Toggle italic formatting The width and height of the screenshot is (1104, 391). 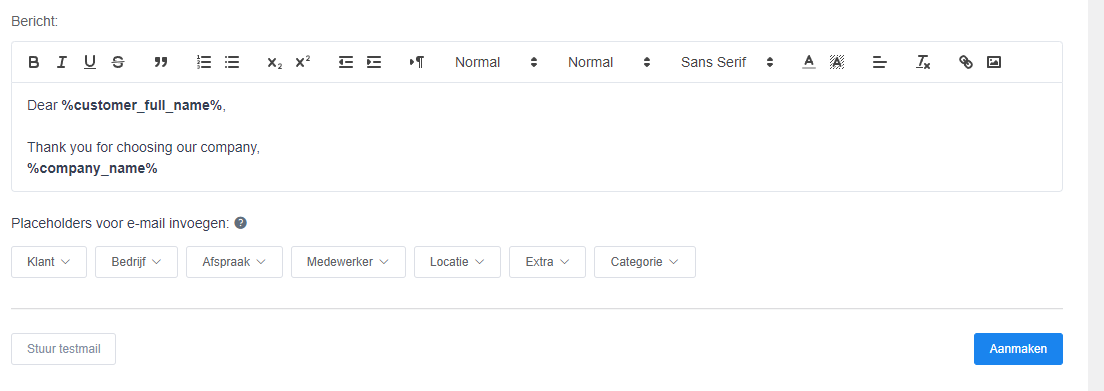[x=61, y=62]
